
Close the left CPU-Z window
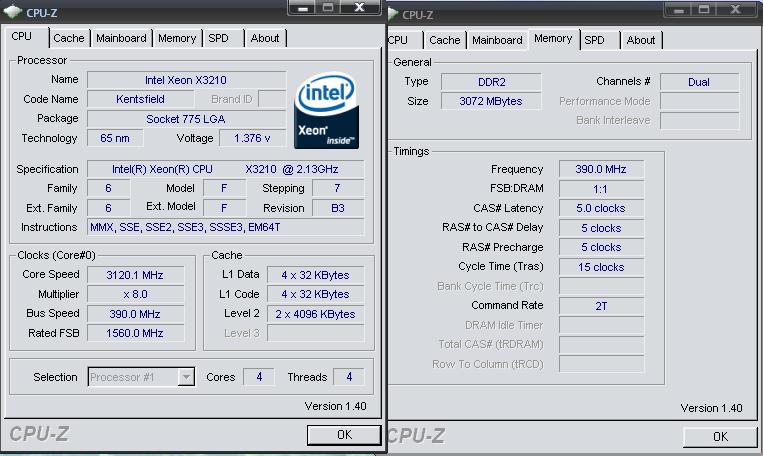pyautogui.click(x=360, y=7)
